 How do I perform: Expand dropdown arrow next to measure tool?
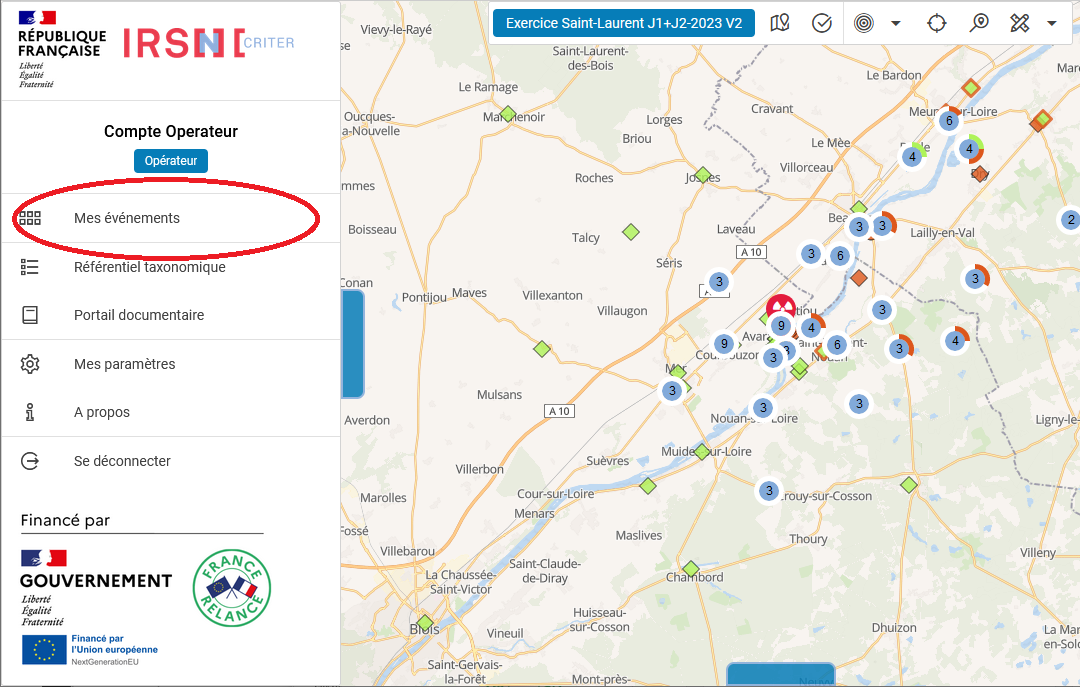1051,23
